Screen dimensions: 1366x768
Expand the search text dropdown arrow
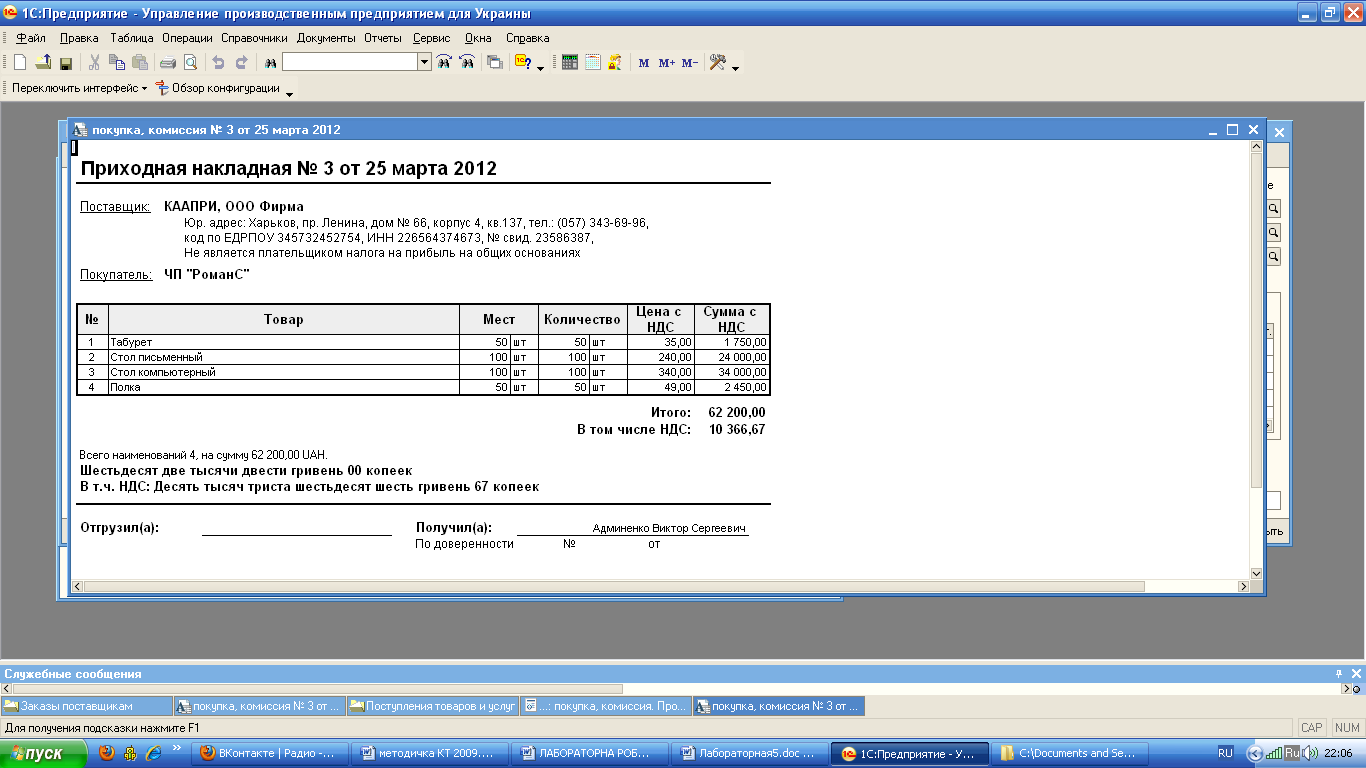424,62
